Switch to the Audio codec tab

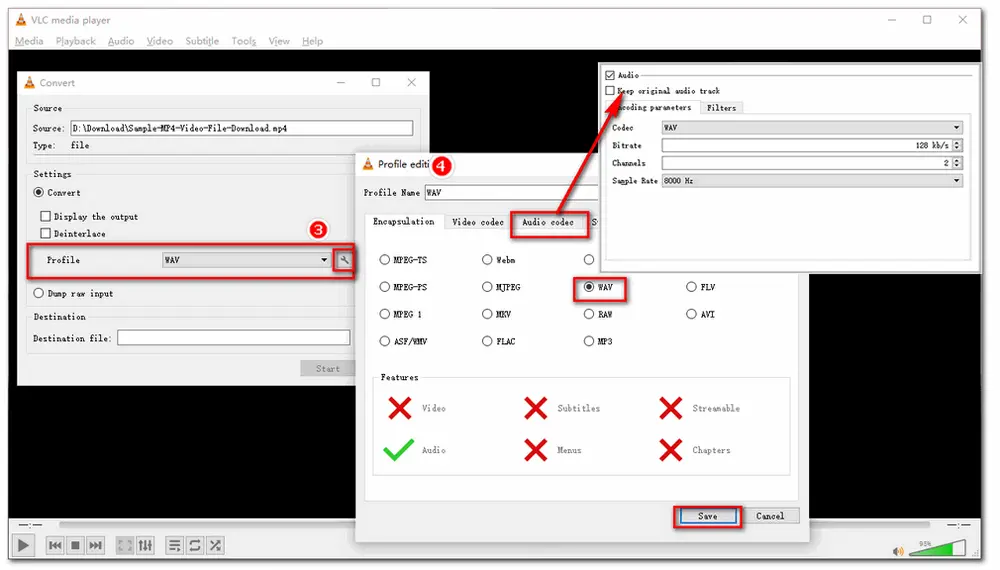coord(548,222)
